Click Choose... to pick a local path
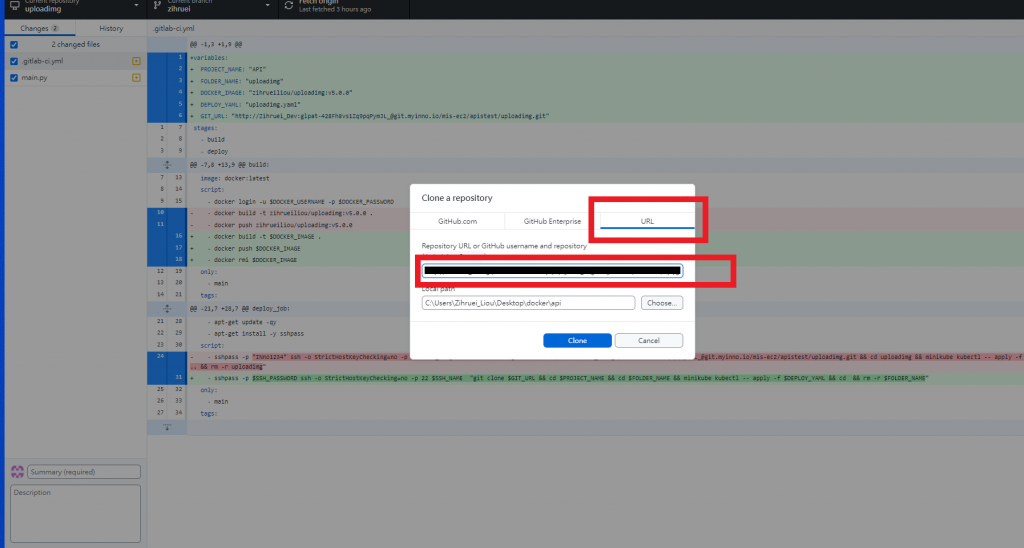The height and width of the screenshot is (548, 1024). [x=662, y=303]
